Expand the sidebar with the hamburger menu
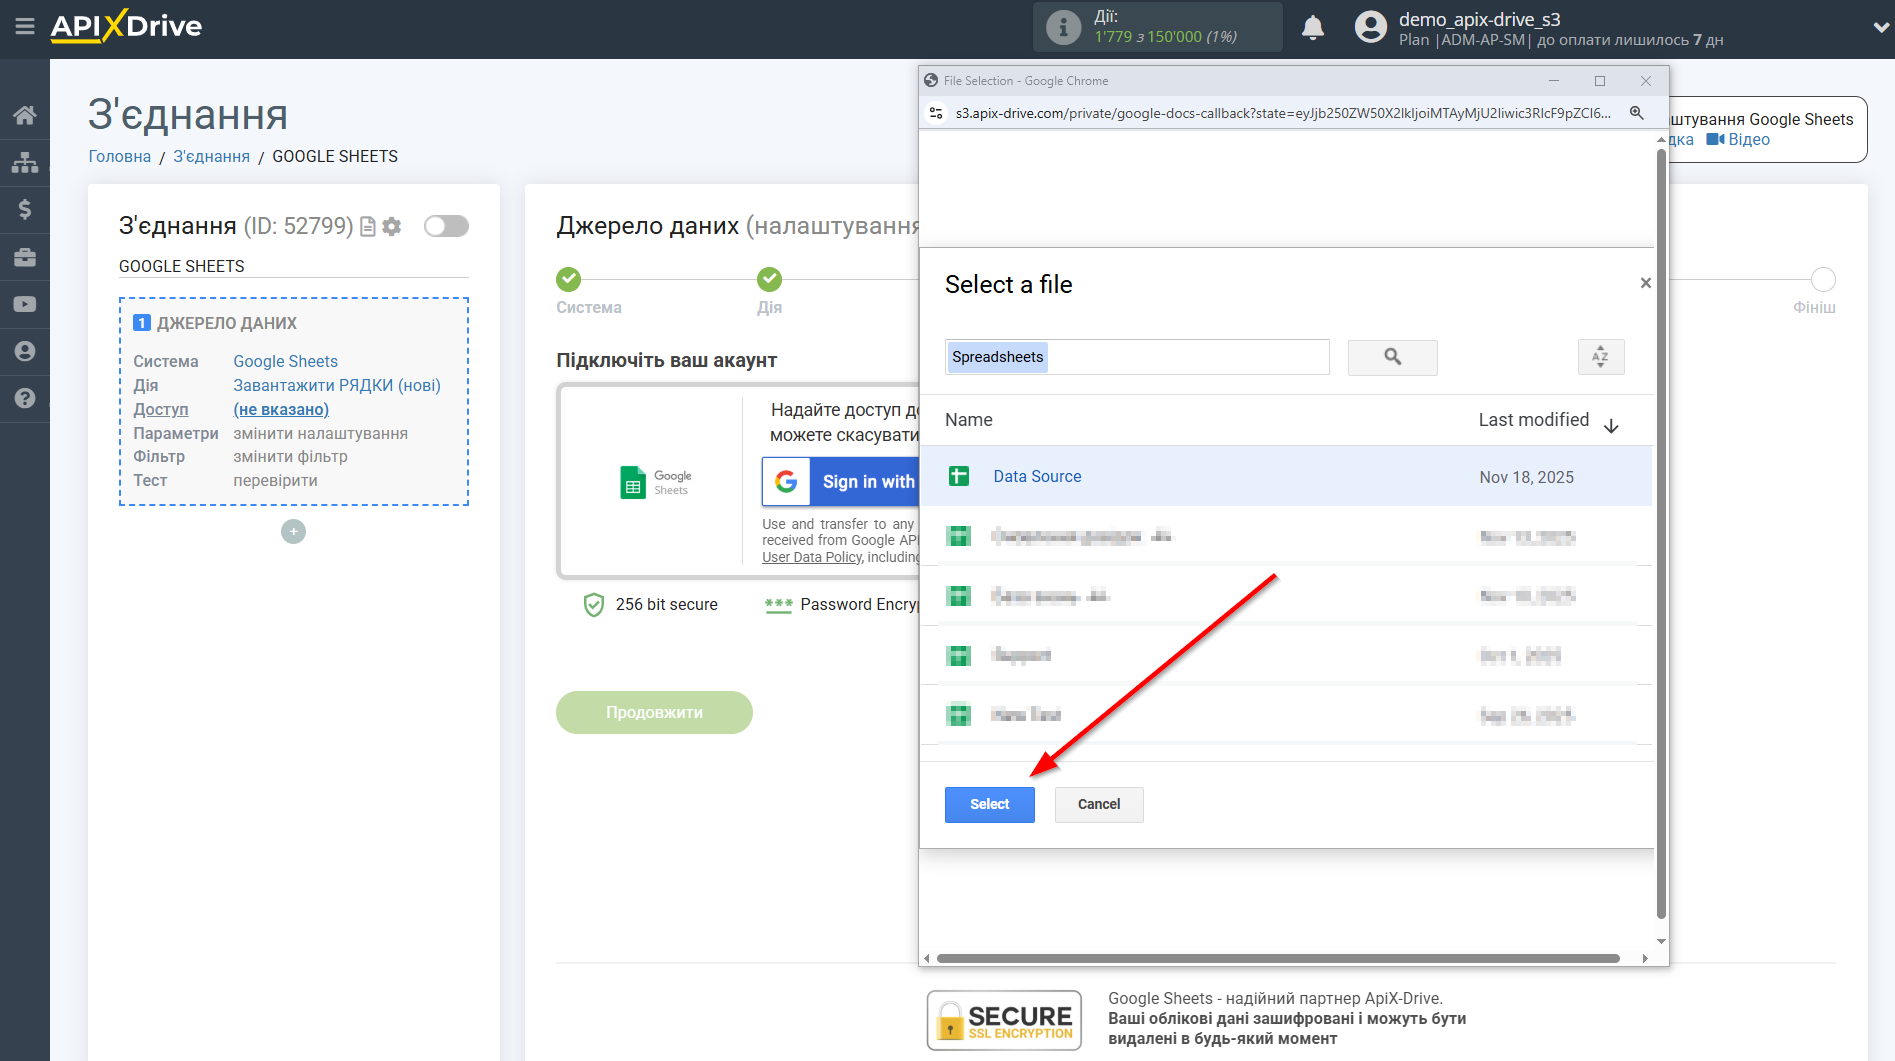 [x=25, y=28]
